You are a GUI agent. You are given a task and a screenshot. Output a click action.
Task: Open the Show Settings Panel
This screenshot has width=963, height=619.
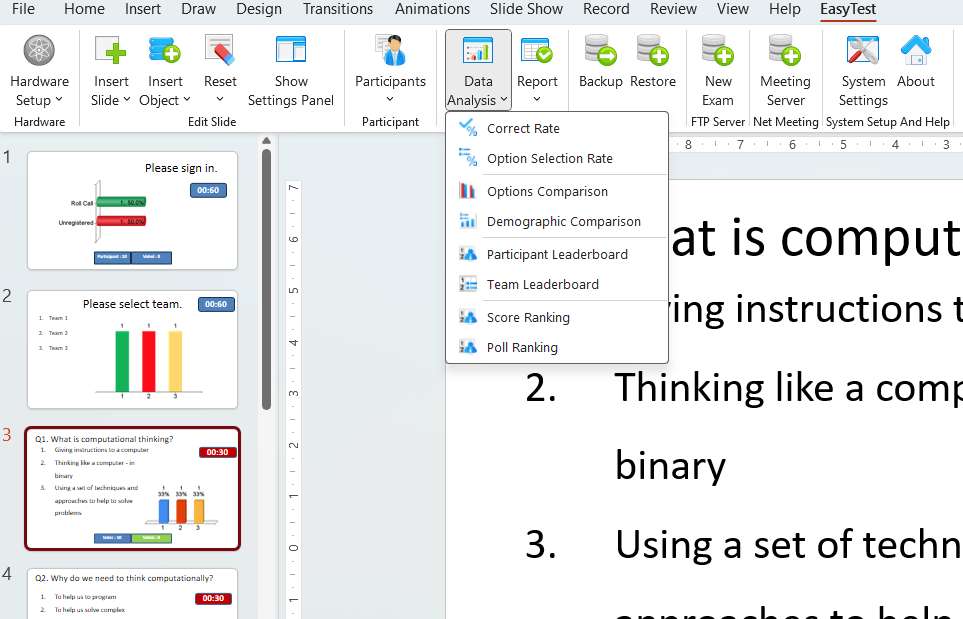[x=291, y=52]
